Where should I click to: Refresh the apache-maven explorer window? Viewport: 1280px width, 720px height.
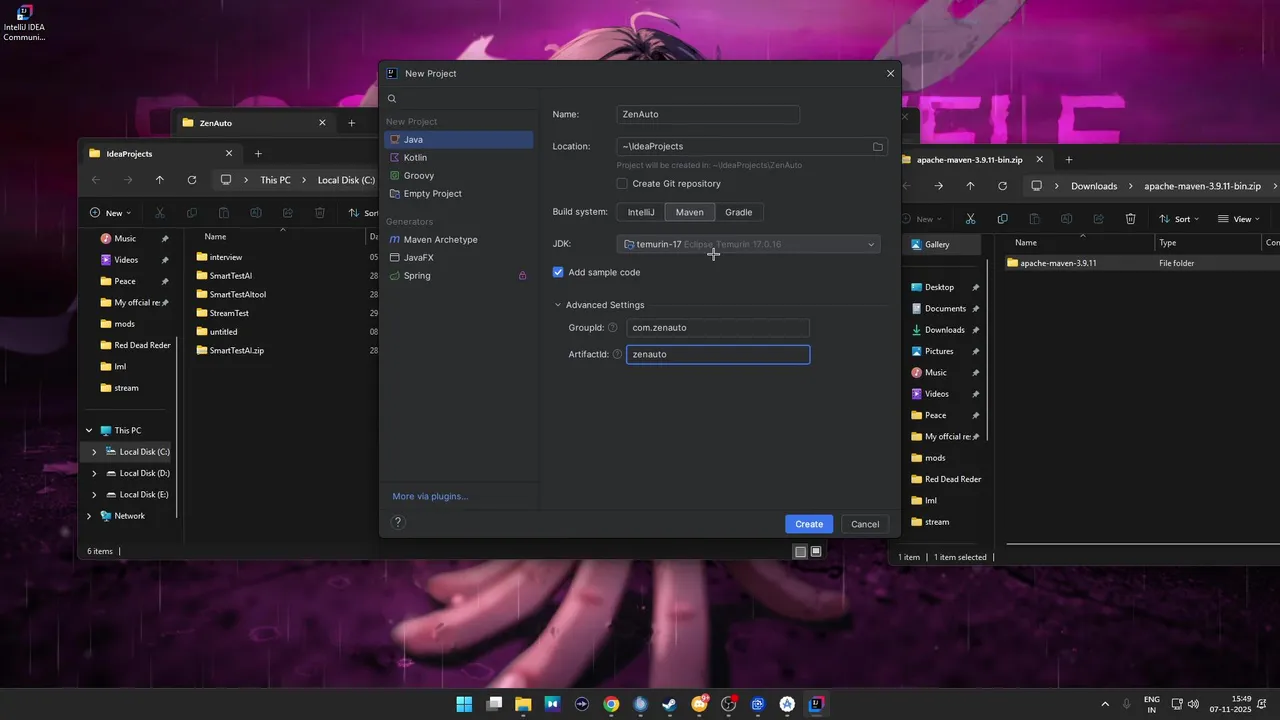pyautogui.click(x=1002, y=186)
